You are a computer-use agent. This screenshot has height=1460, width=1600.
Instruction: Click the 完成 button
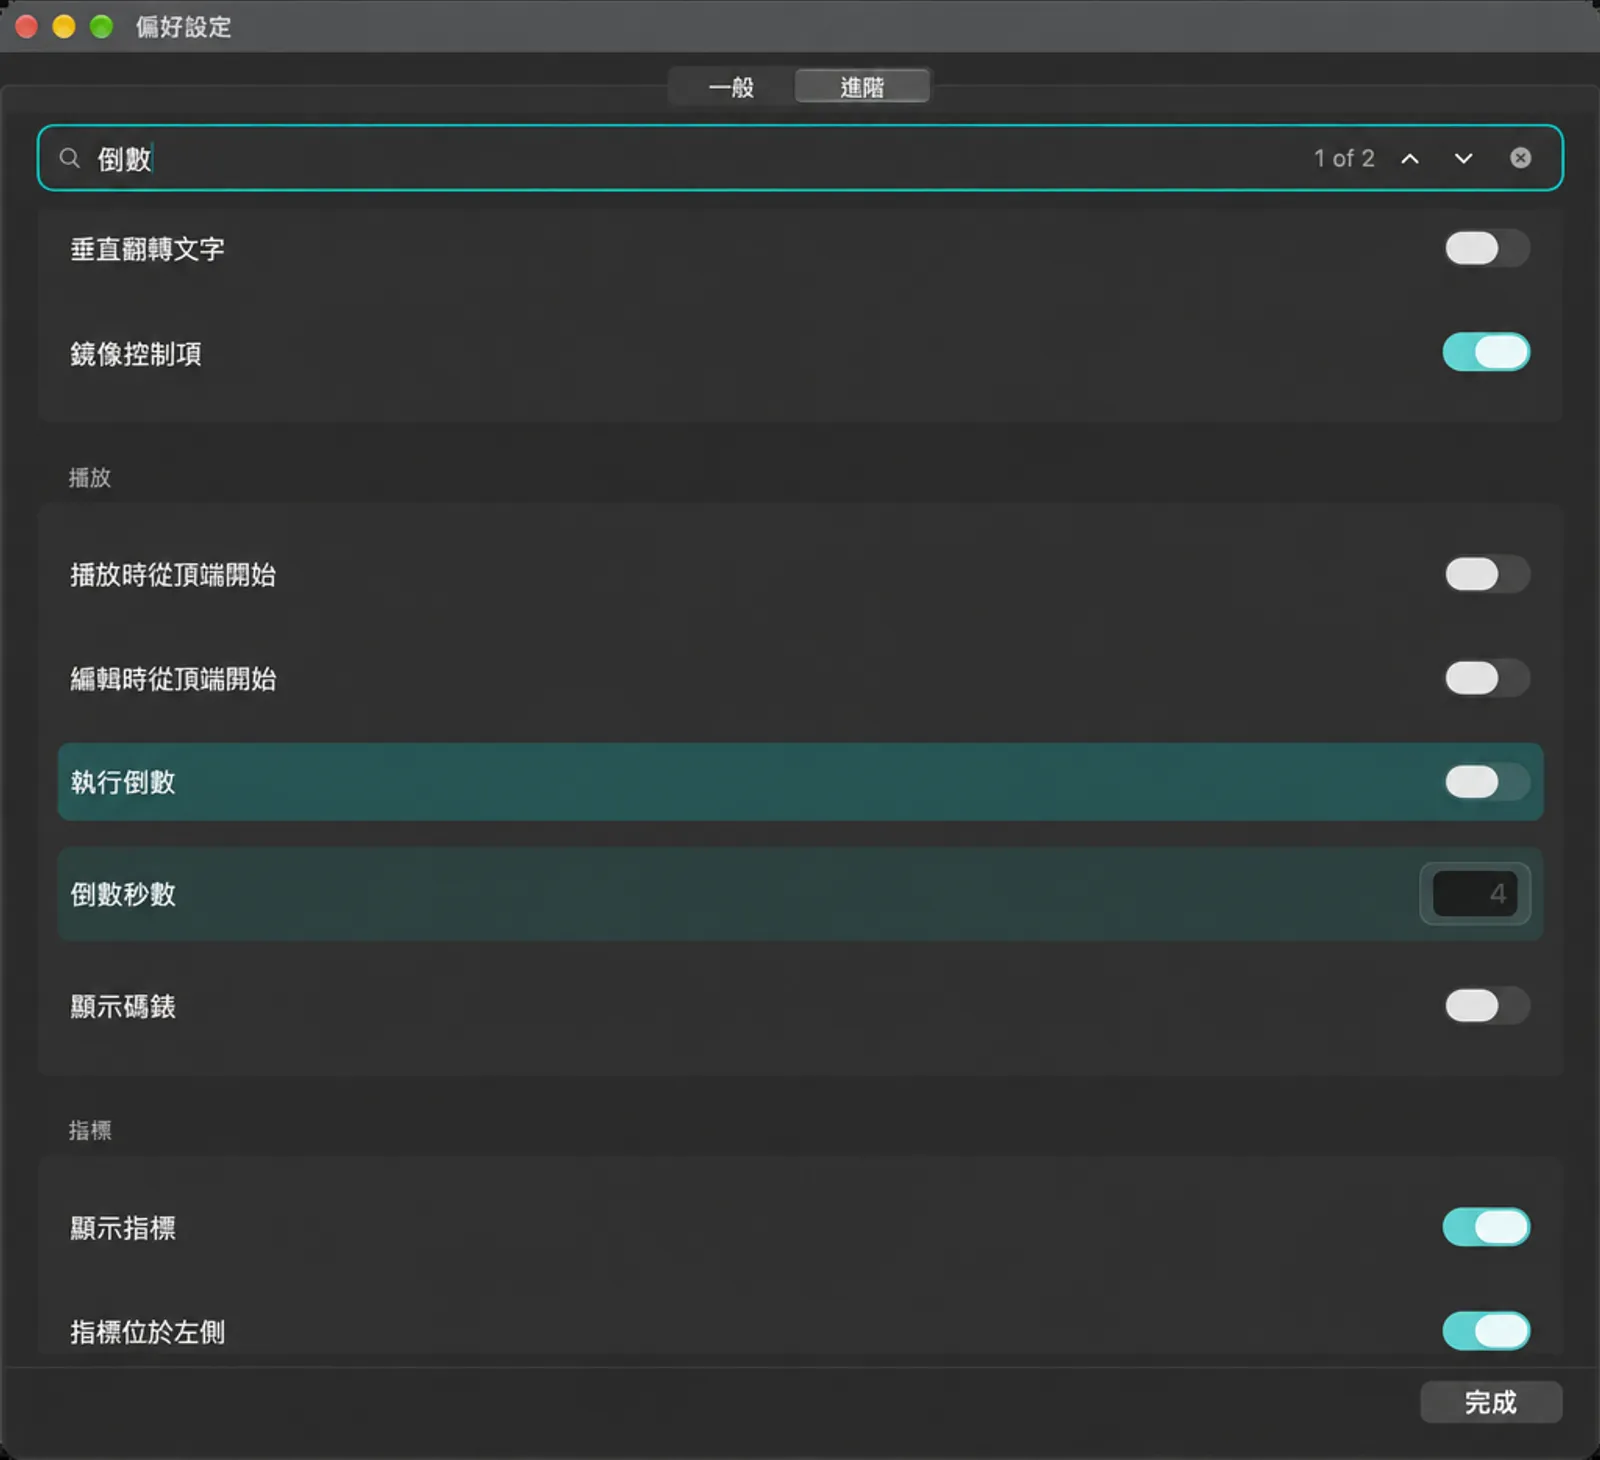click(x=1491, y=1402)
